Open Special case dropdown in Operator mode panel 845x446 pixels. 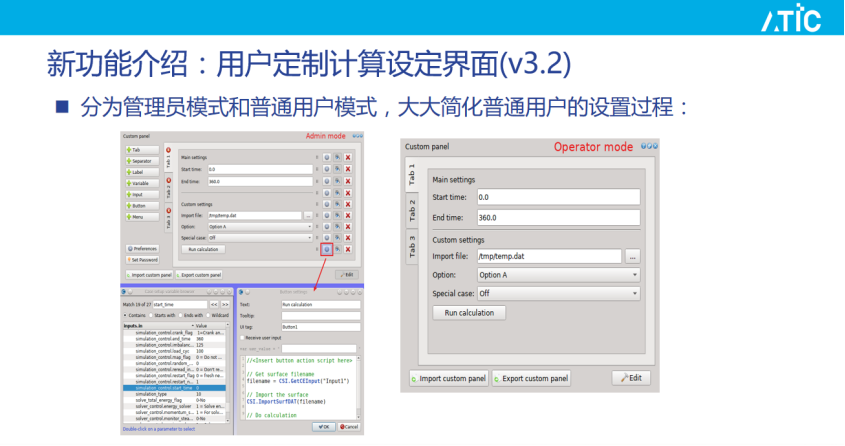(559, 294)
